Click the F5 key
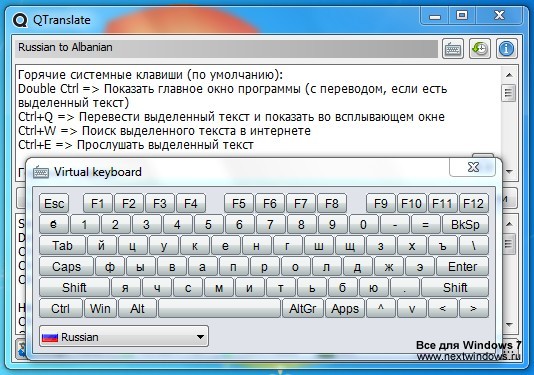Image resolution: width=534 pixels, height=375 pixels. coord(239,204)
